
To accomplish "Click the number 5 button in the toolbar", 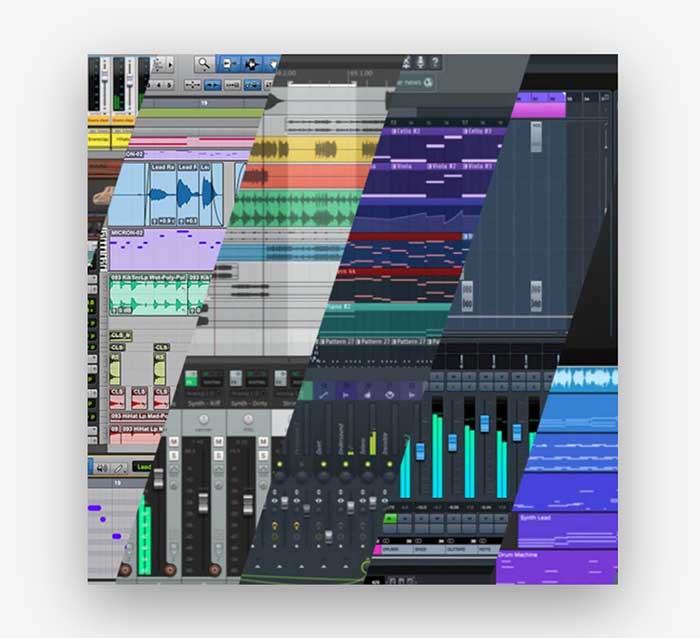I will pos(169,85).
